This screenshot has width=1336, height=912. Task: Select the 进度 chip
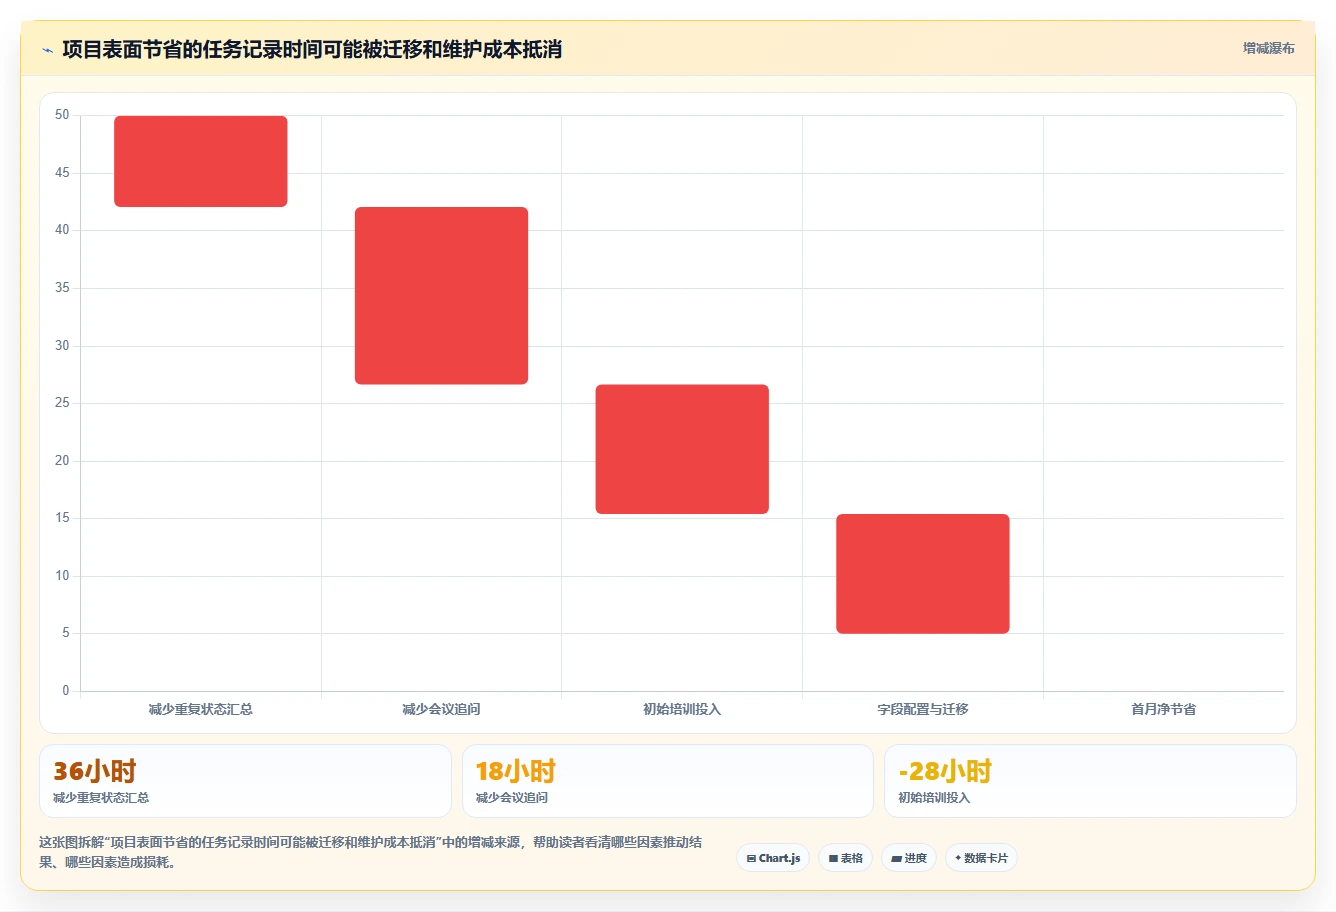[909, 858]
